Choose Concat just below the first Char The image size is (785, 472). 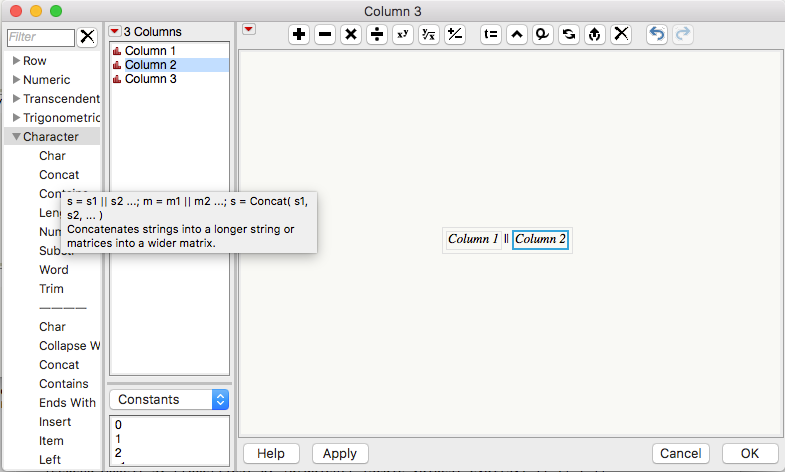(59, 175)
